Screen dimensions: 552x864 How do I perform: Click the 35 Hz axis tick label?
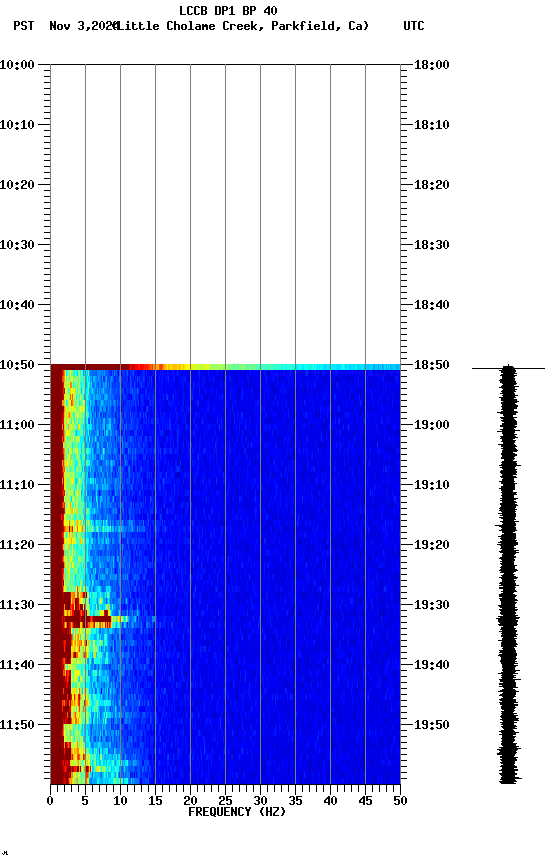tap(295, 801)
